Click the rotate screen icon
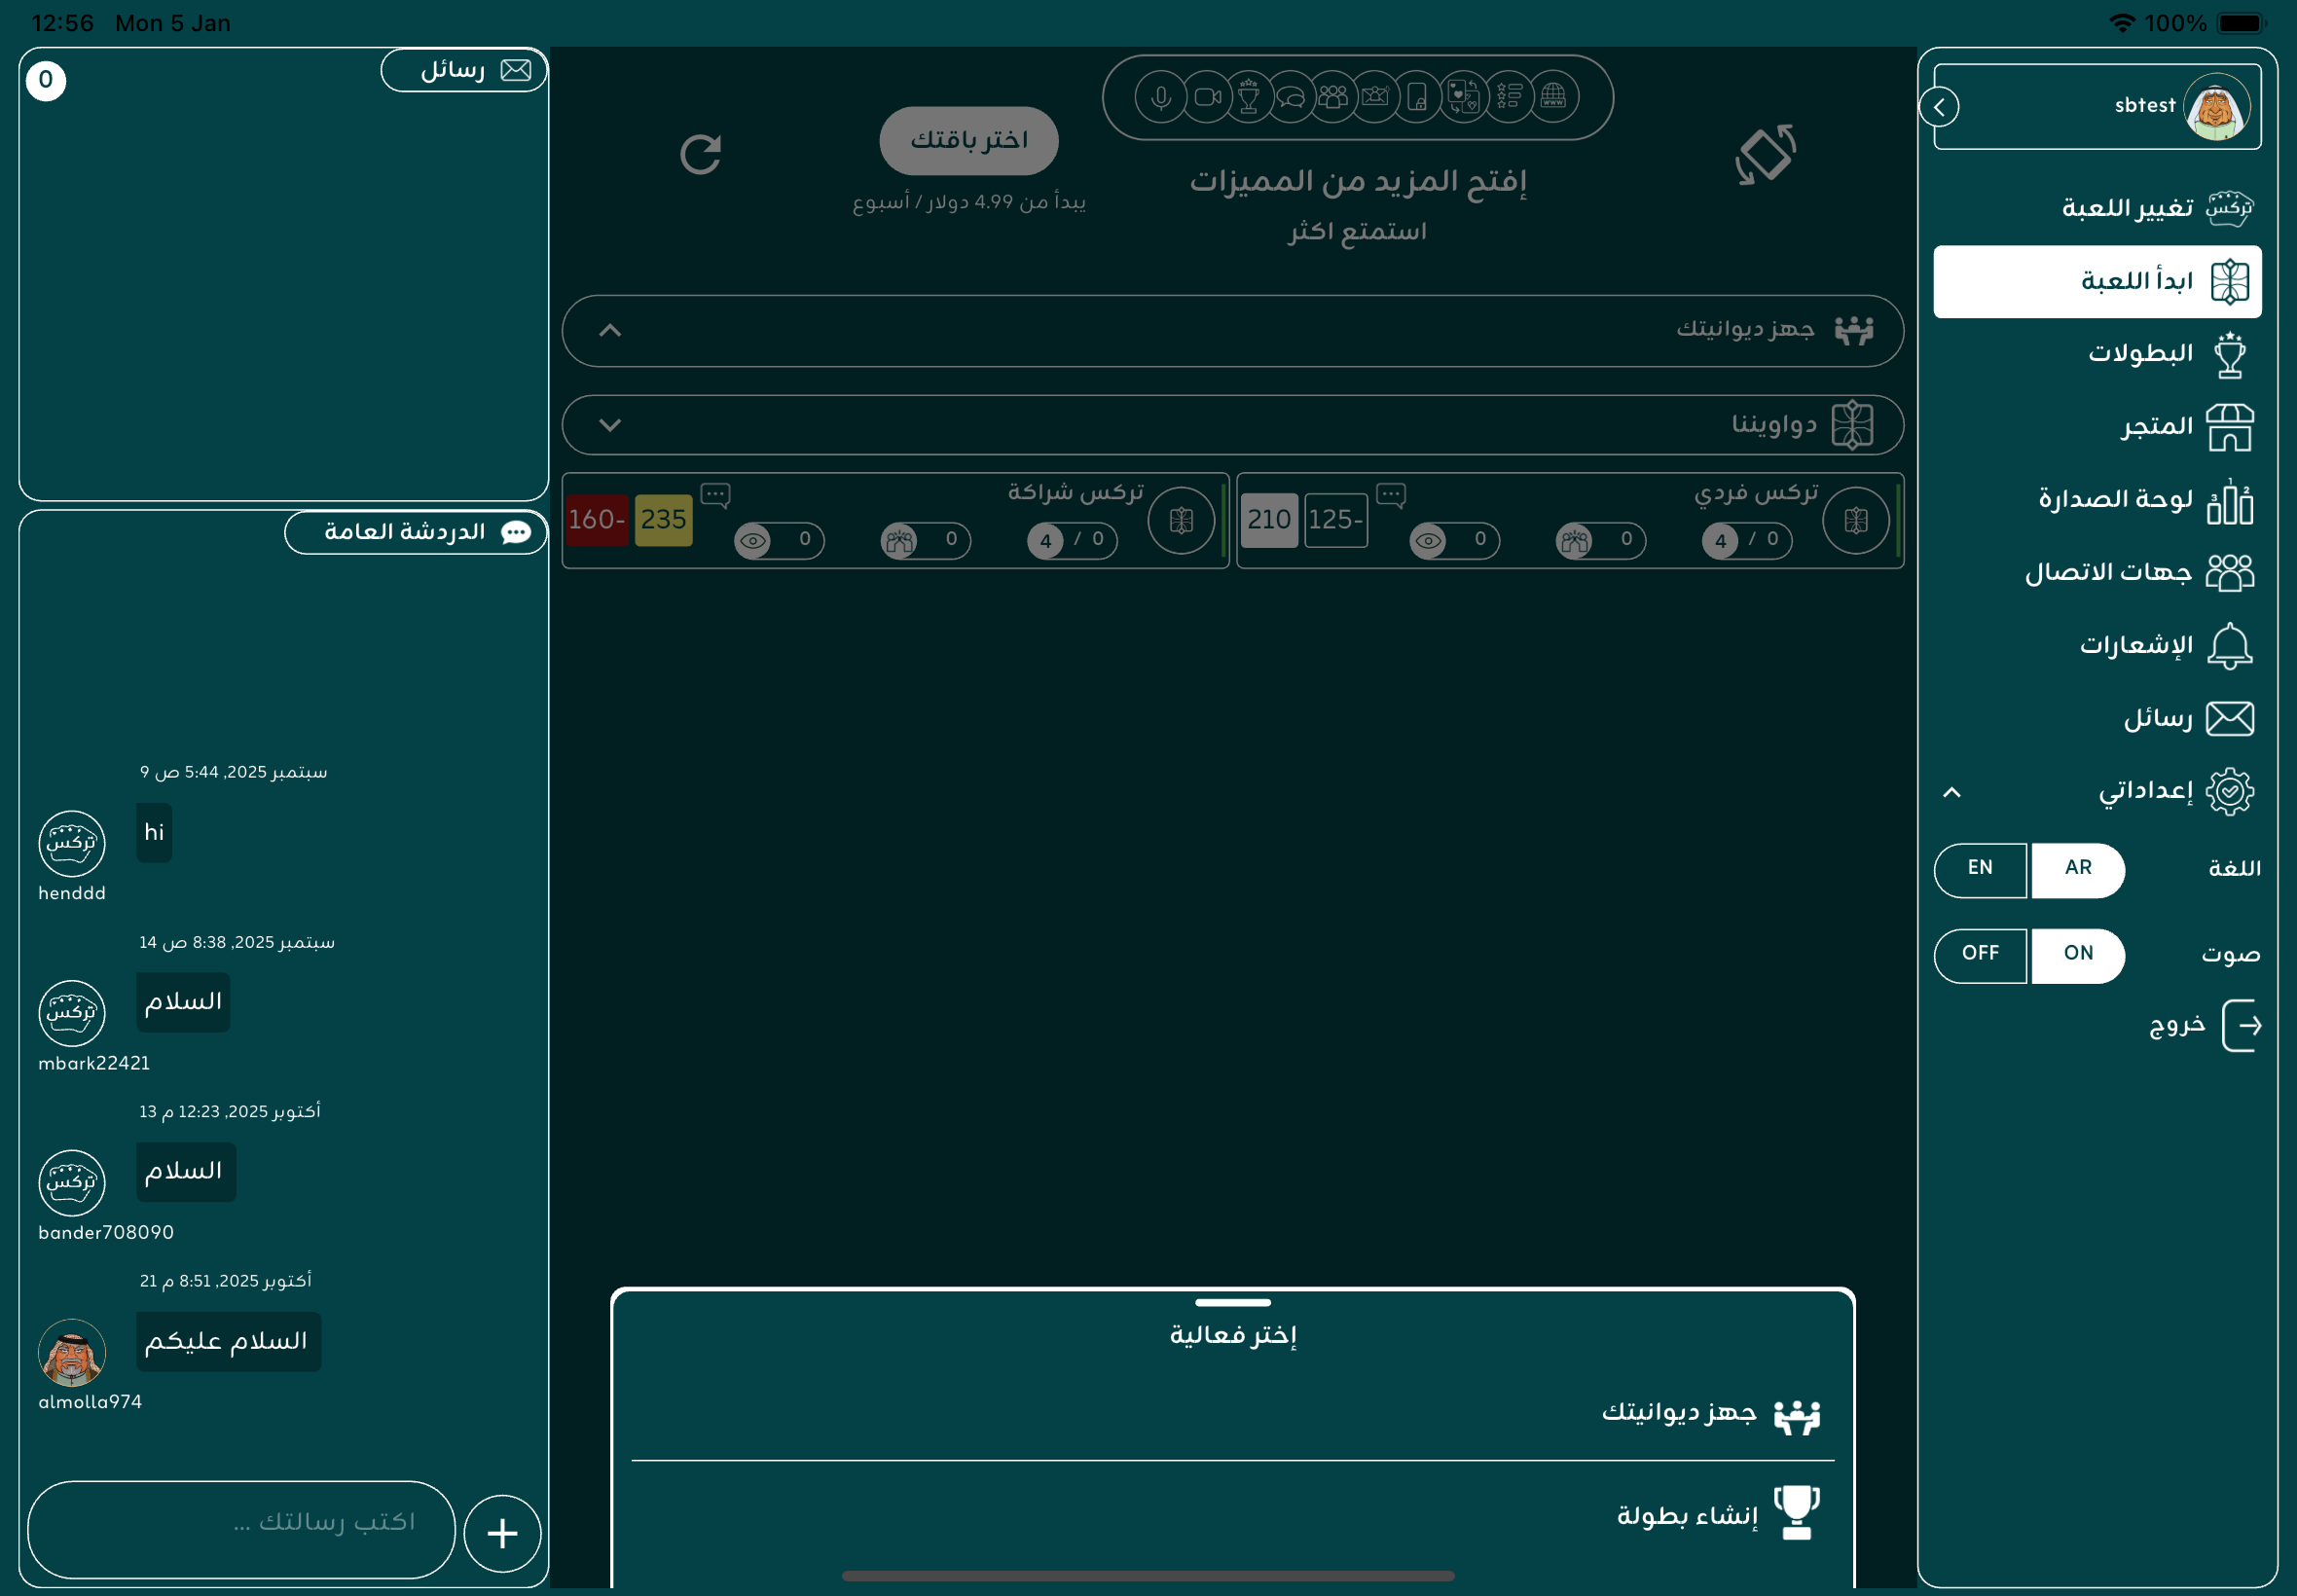 pyautogui.click(x=1765, y=154)
